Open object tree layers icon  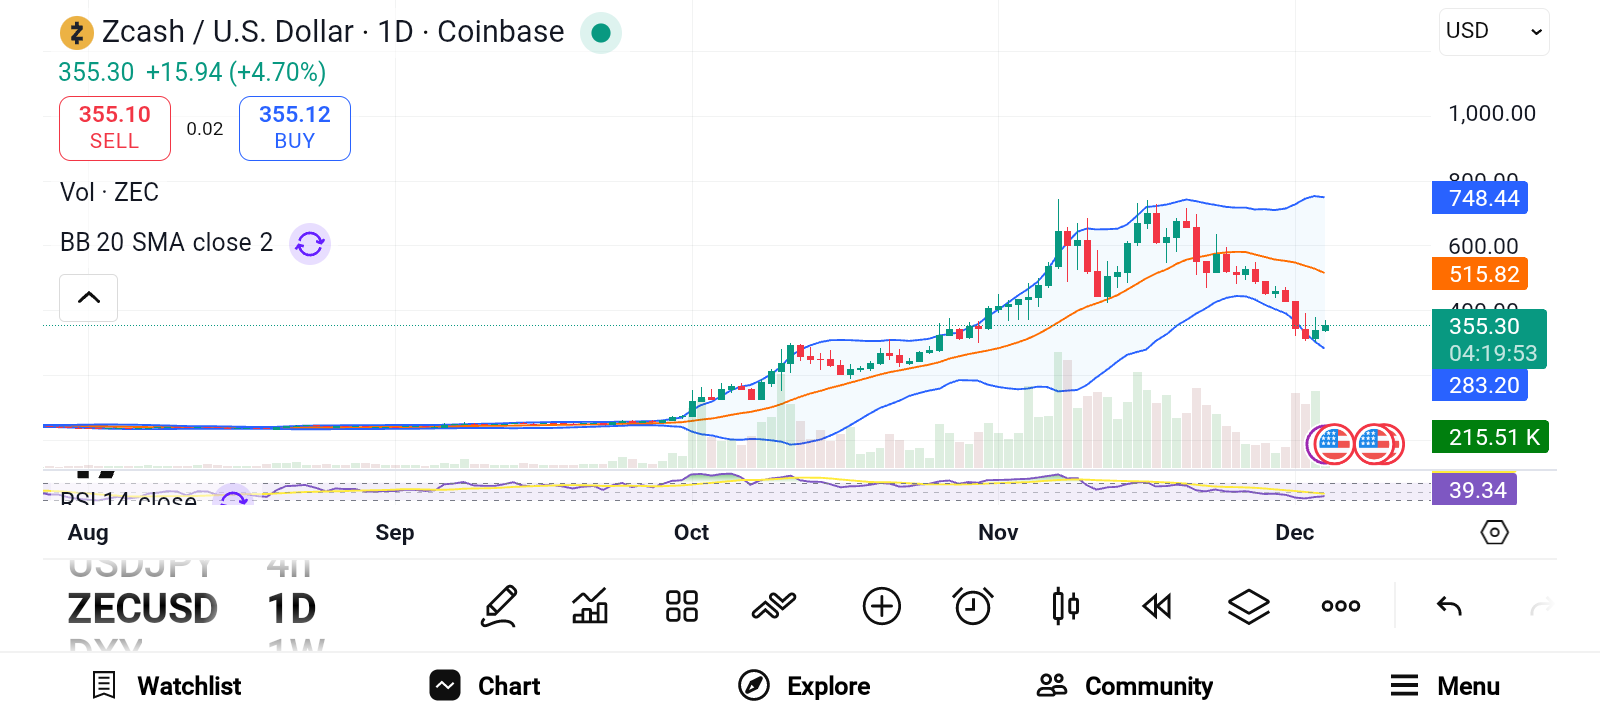tap(1249, 606)
